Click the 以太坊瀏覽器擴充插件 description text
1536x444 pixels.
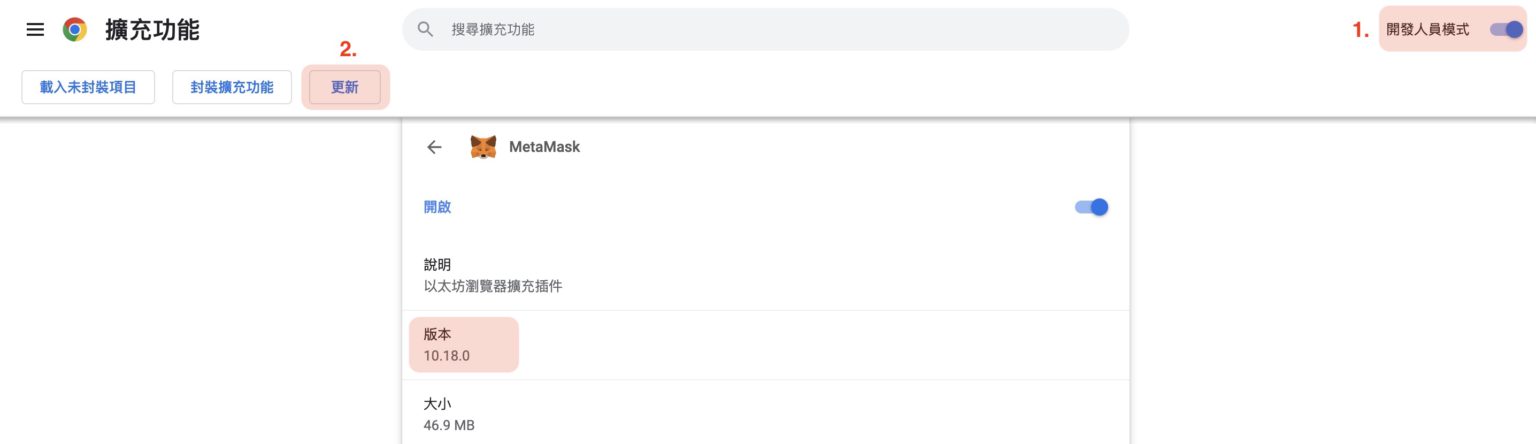493,286
